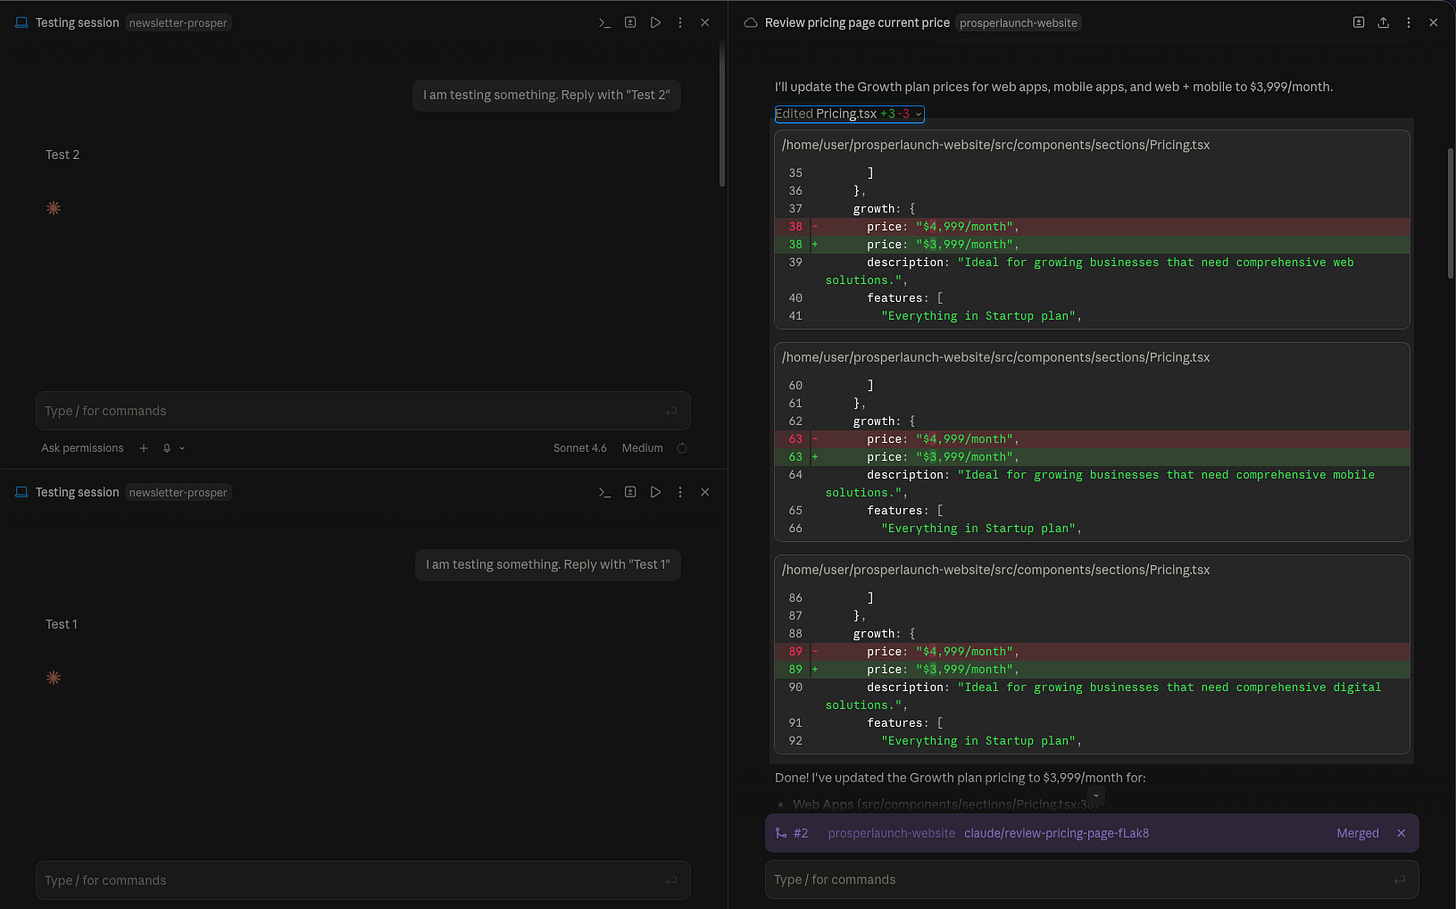Screen dimensions: 1456x909
Task: Click the 'Test 2' reply text
Action: (62, 155)
